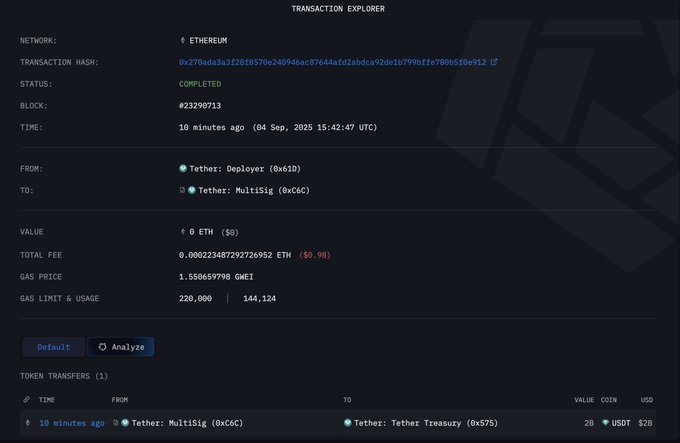Click the TRANSACTION EXPLORER title
The width and height of the screenshot is (680, 443).
(338, 9)
